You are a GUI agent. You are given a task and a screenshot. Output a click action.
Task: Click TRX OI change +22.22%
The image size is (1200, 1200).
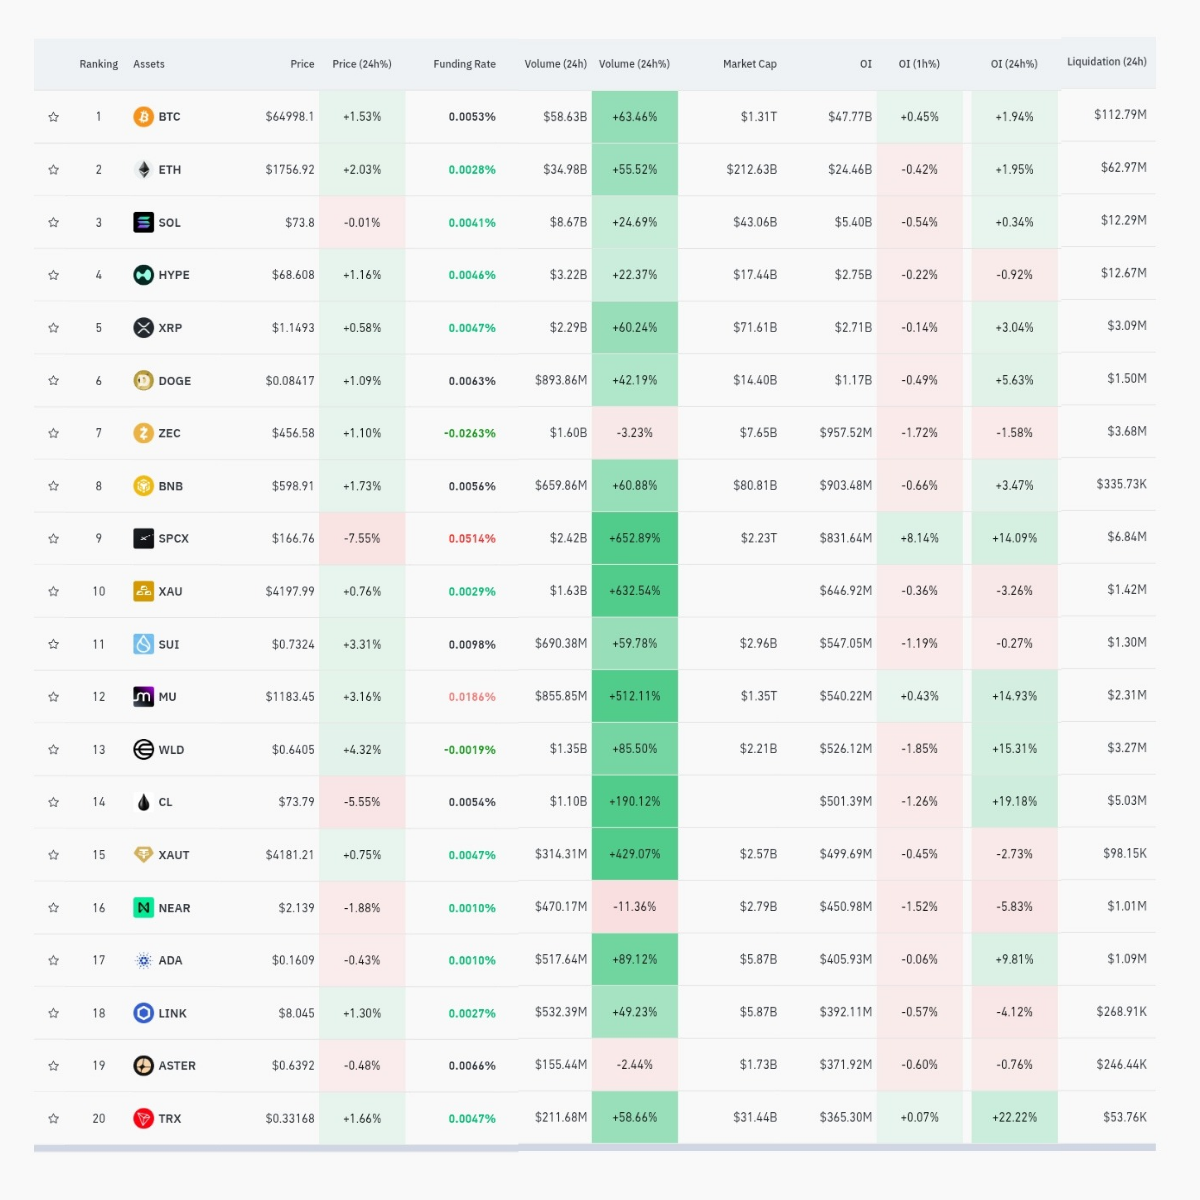(1015, 1118)
